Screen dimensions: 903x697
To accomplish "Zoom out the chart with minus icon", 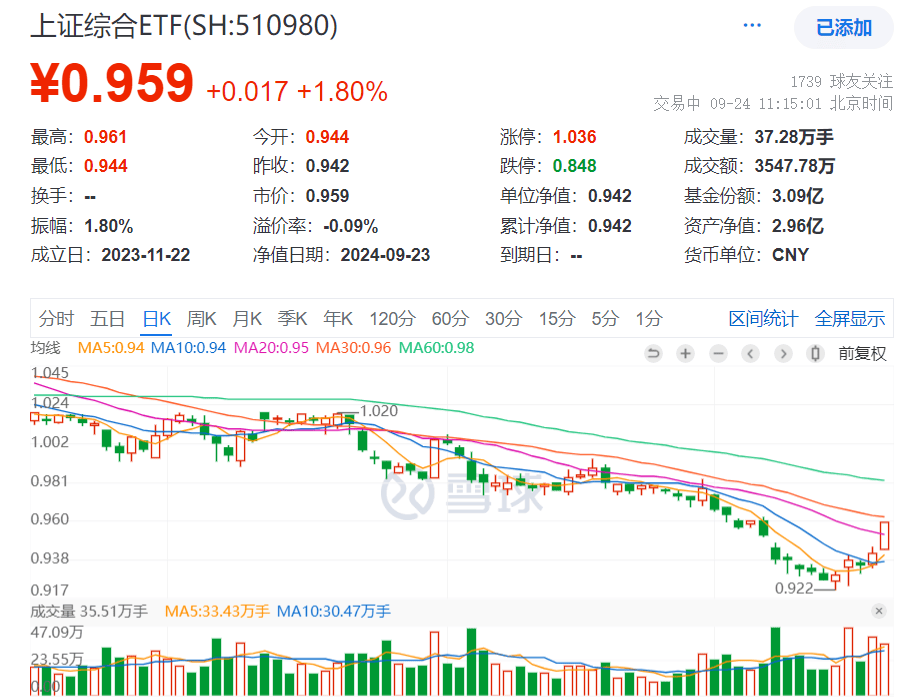I will (718, 353).
